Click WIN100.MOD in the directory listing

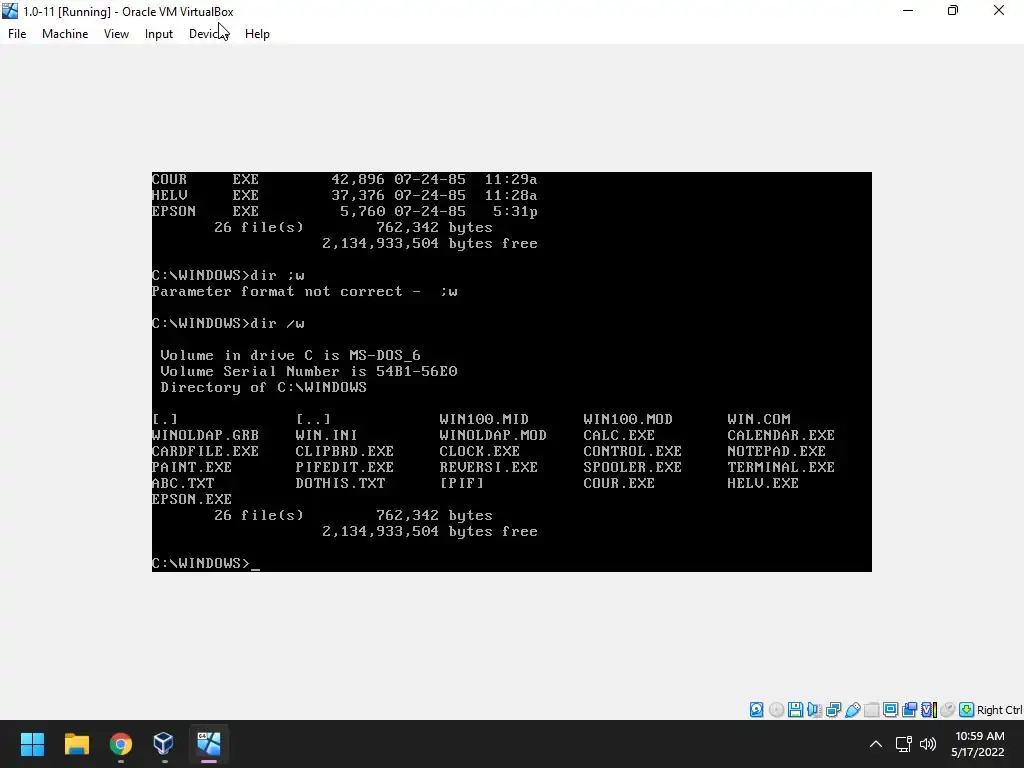(x=628, y=419)
